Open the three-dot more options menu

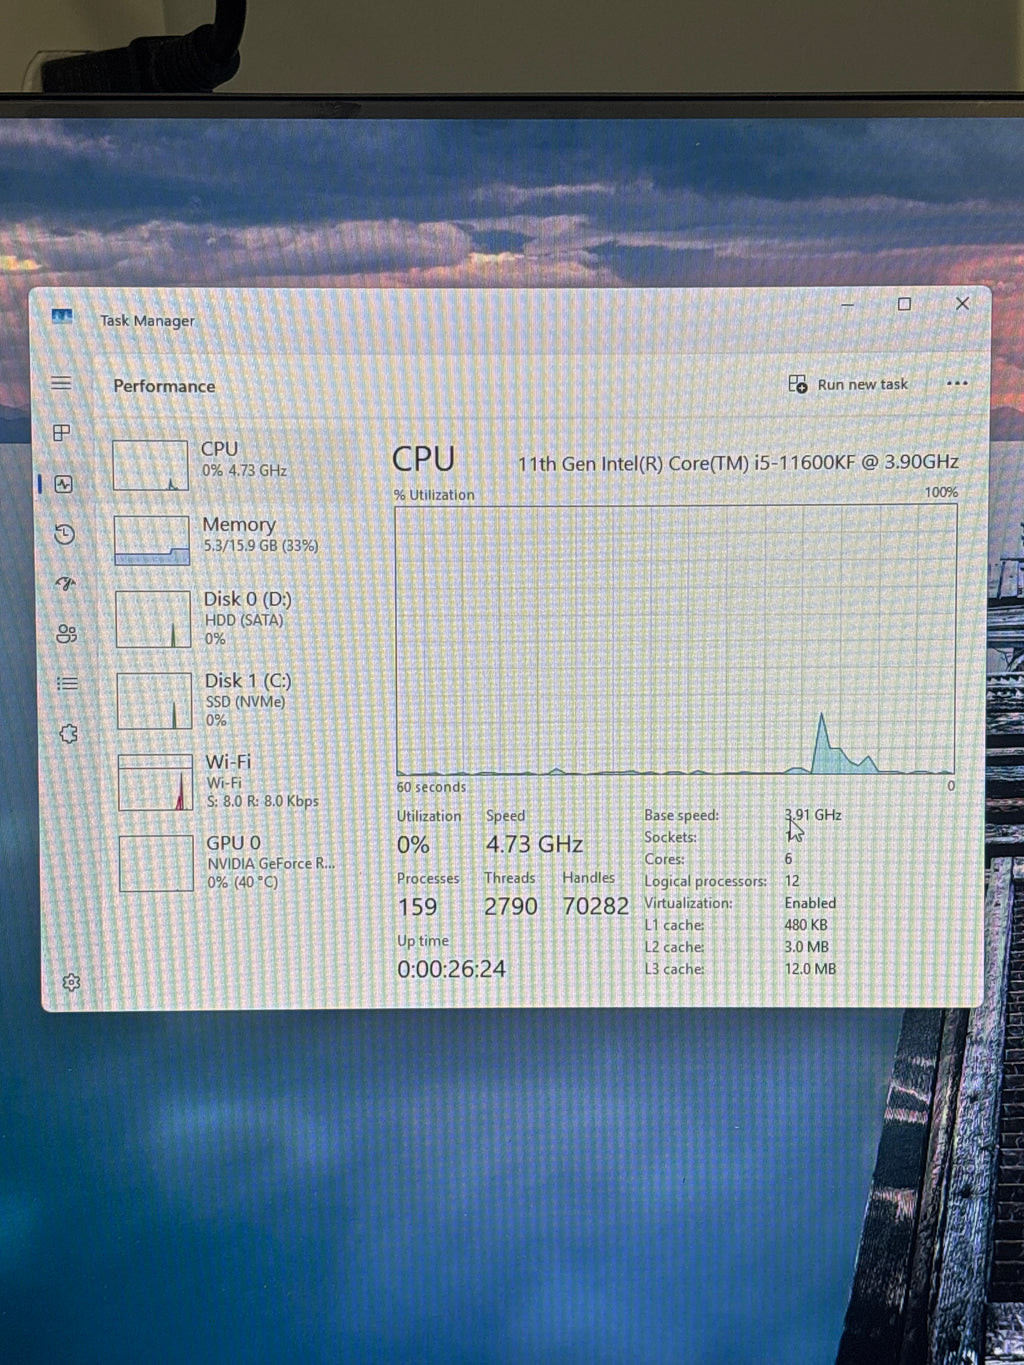click(957, 383)
